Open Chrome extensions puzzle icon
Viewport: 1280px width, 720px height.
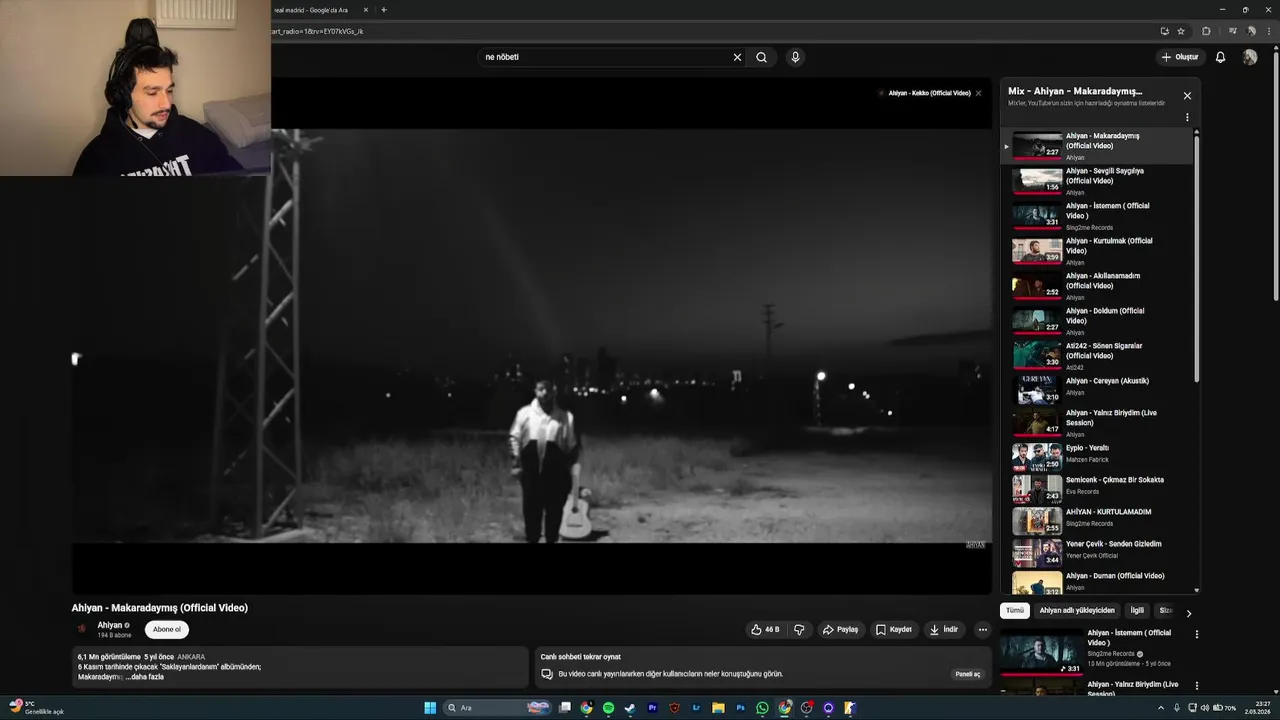1205,31
